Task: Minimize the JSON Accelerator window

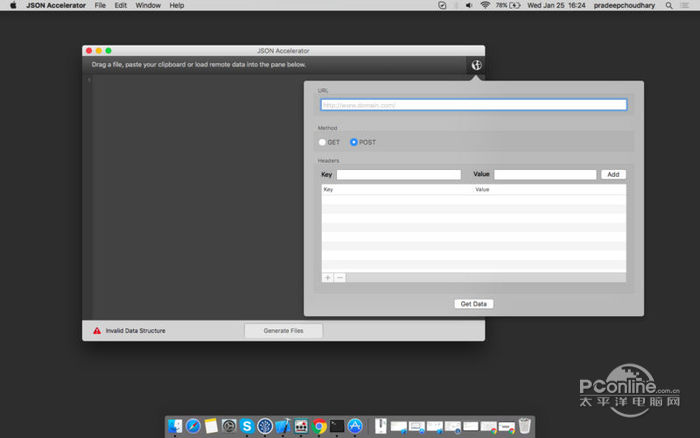Action: (99, 50)
